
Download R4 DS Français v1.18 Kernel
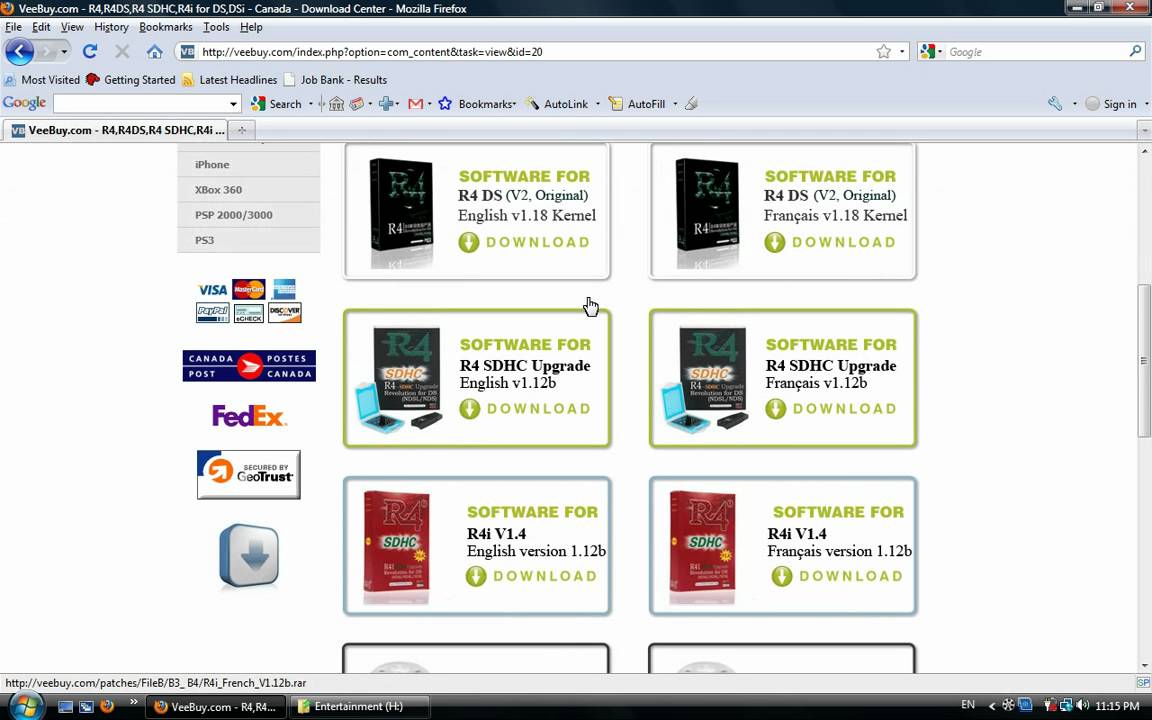pos(829,242)
